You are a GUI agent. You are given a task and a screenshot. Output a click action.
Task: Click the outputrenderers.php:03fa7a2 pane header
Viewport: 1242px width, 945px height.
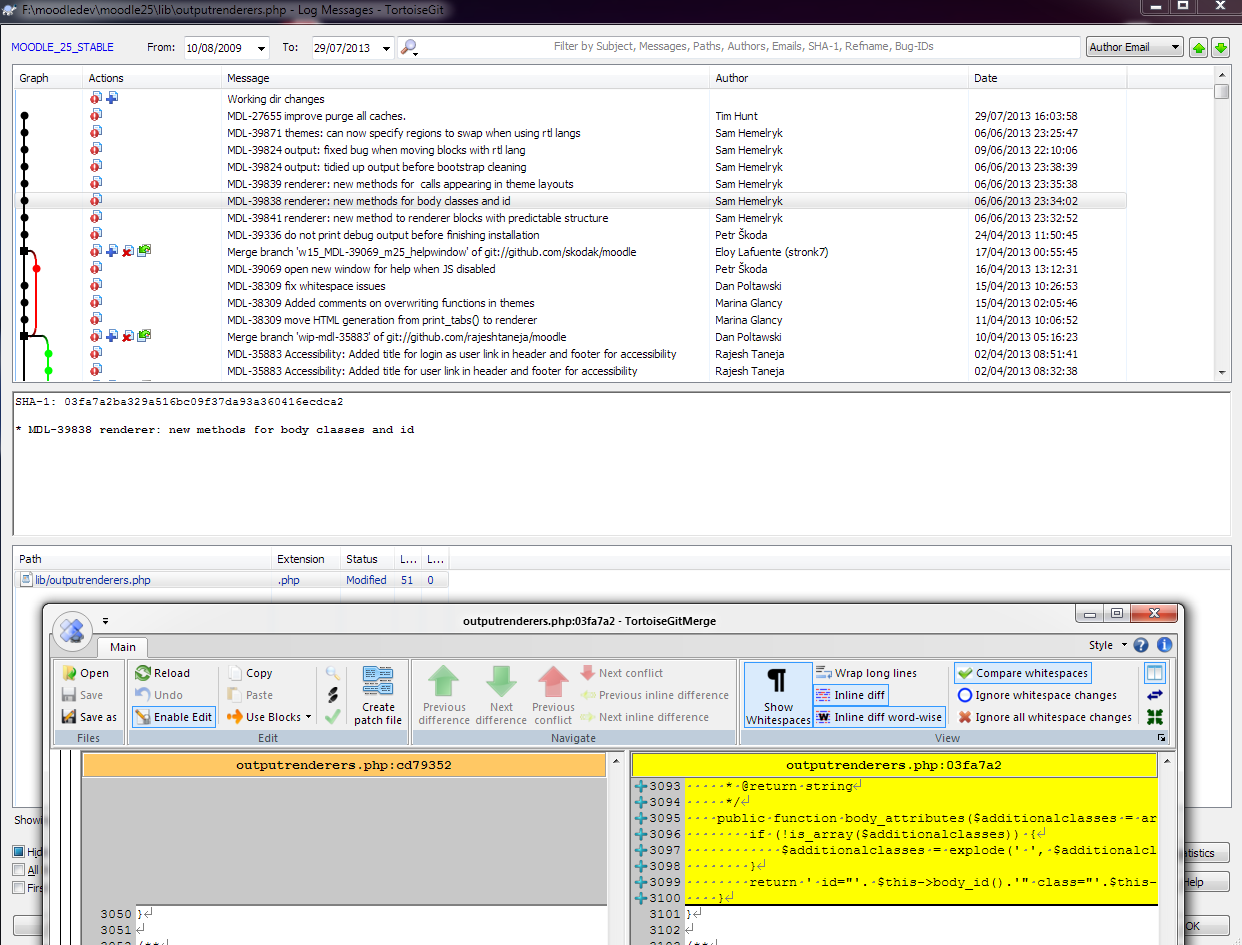(894, 765)
